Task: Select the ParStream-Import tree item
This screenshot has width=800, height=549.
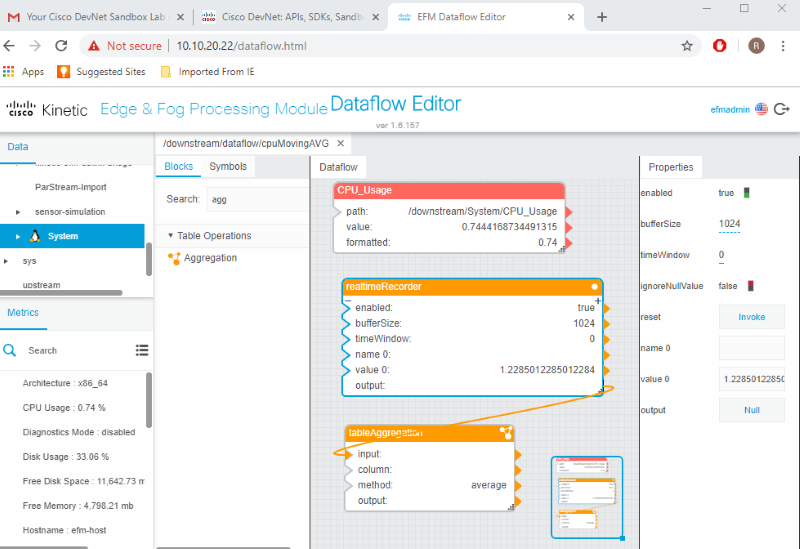Action: point(70,187)
